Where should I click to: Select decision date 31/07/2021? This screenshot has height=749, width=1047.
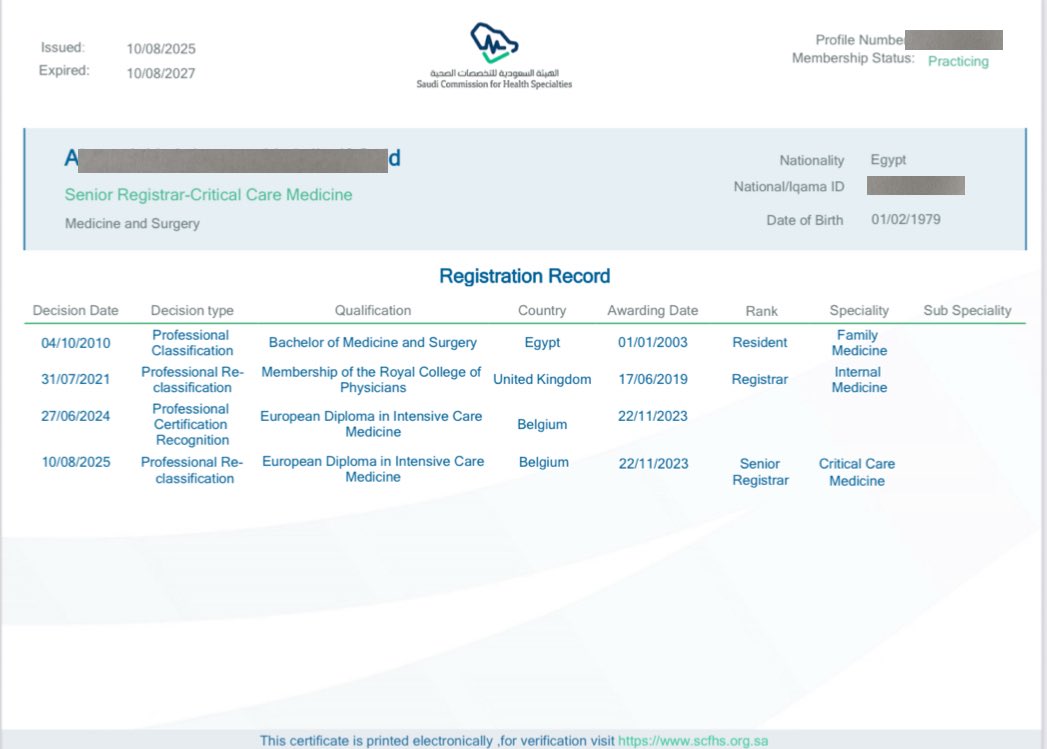(x=75, y=379)
